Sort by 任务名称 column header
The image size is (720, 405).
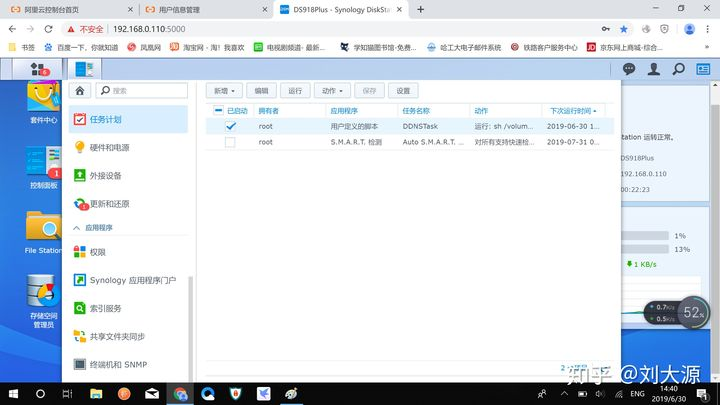(416, 111)
